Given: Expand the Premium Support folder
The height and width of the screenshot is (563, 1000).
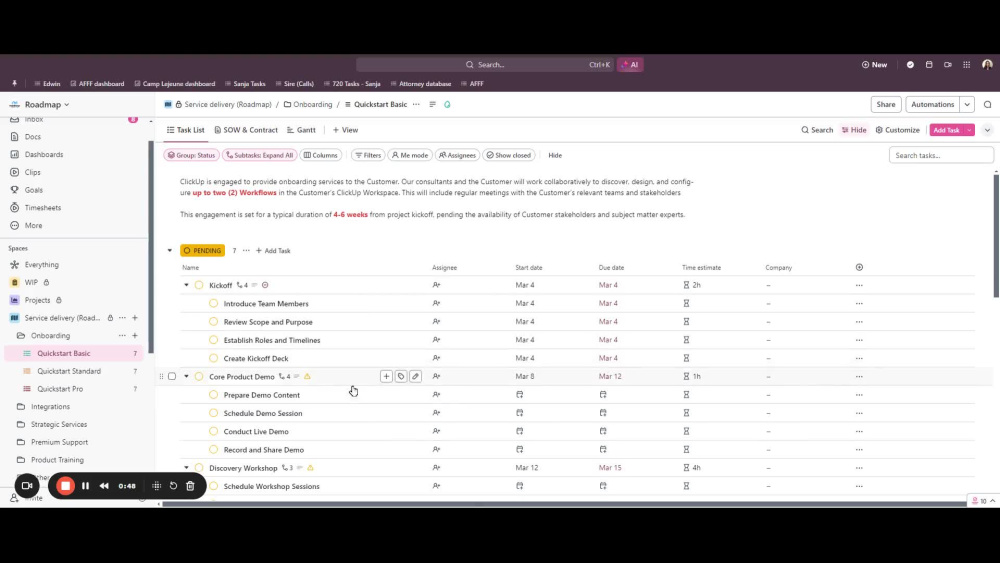Looking at the screenshot, I should click(59, 442).
